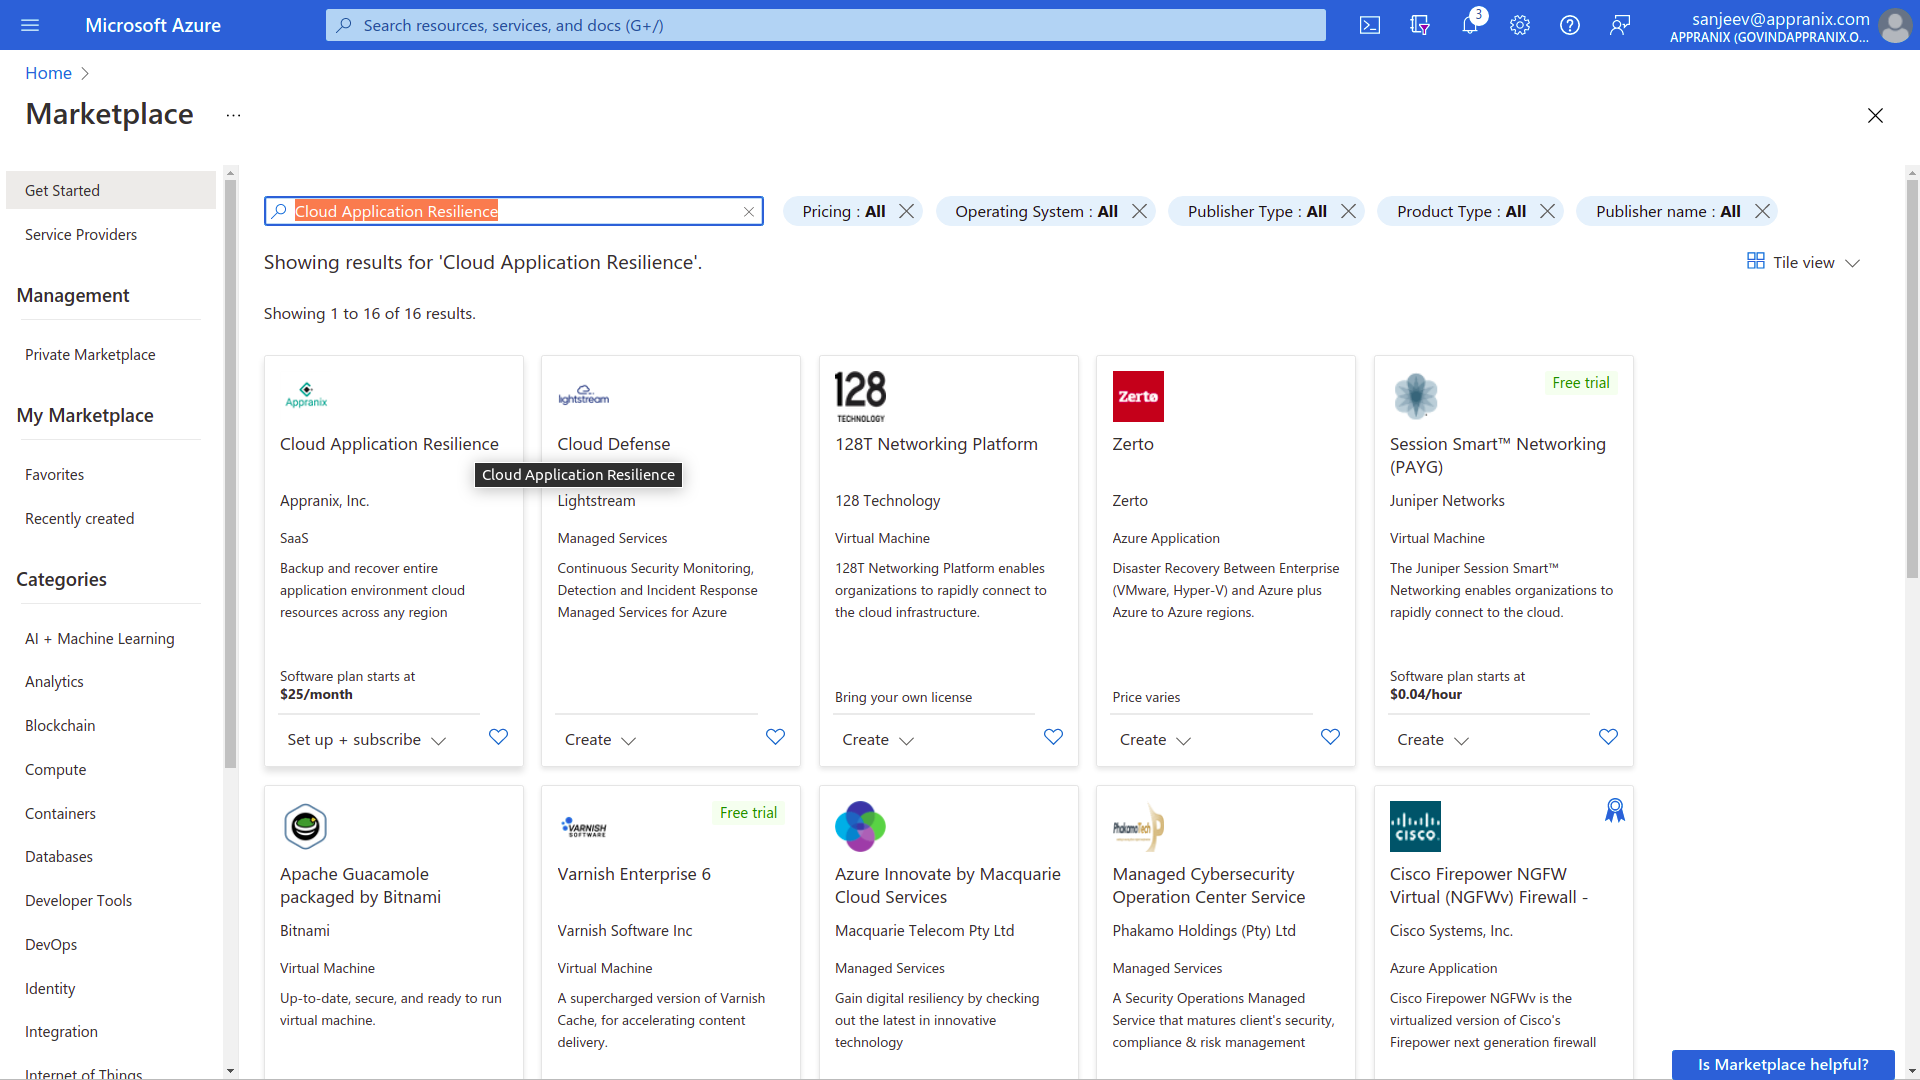Toggle favorite on Session Smart Networking card
The width and height of the screenshot is (1920, 1080).
tap(1608, 737)
